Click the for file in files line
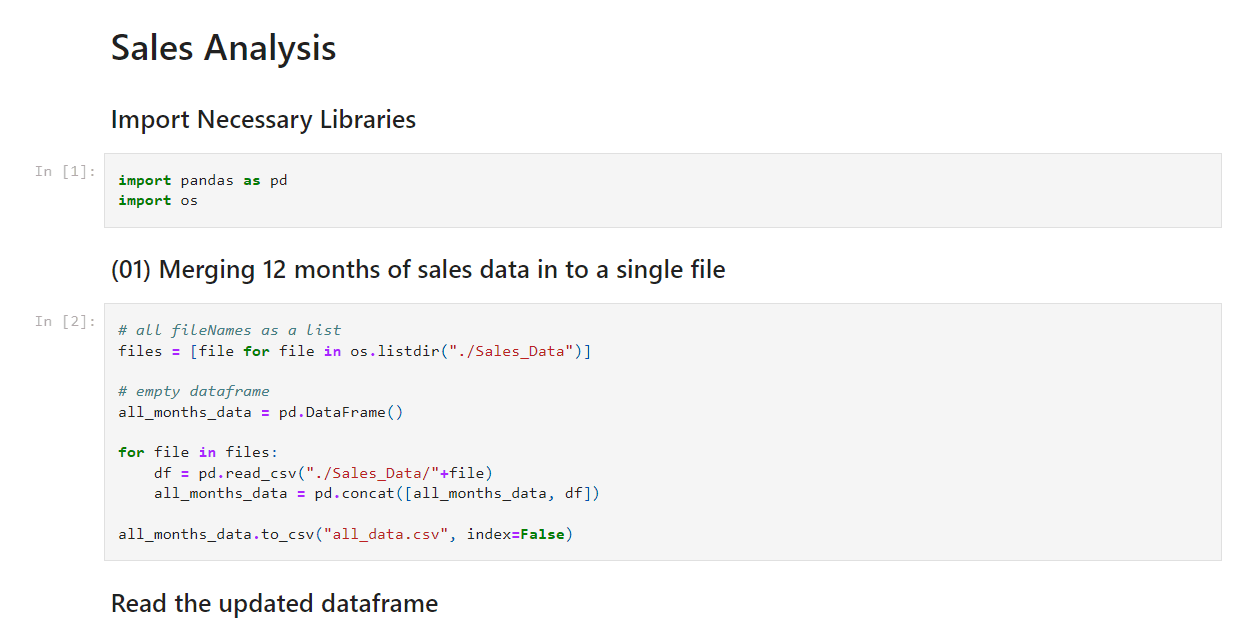 [x=198, y=452]
